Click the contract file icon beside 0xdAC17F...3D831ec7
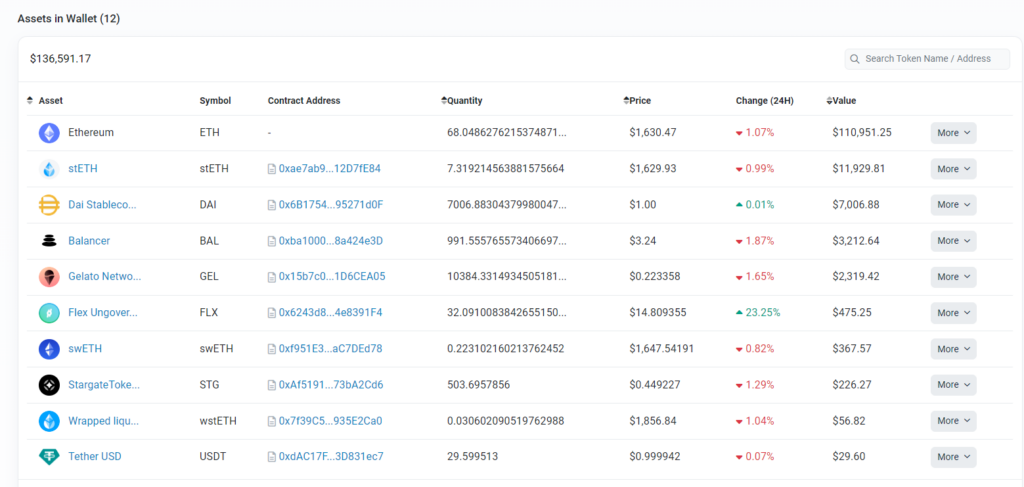Image resolution: width=1024 pixels, height=487 pixels. (272, 457)
